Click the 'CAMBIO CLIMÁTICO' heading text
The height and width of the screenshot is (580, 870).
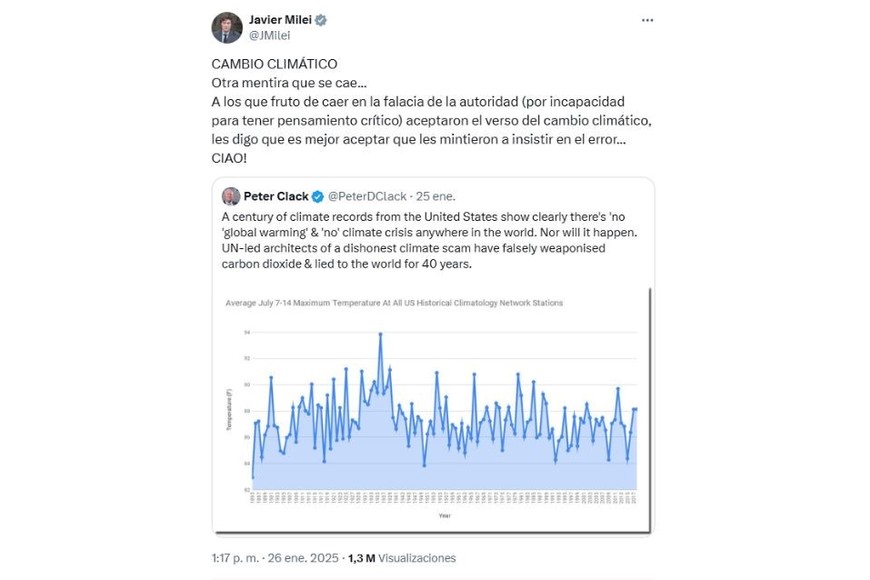click(x=273, y=63)
